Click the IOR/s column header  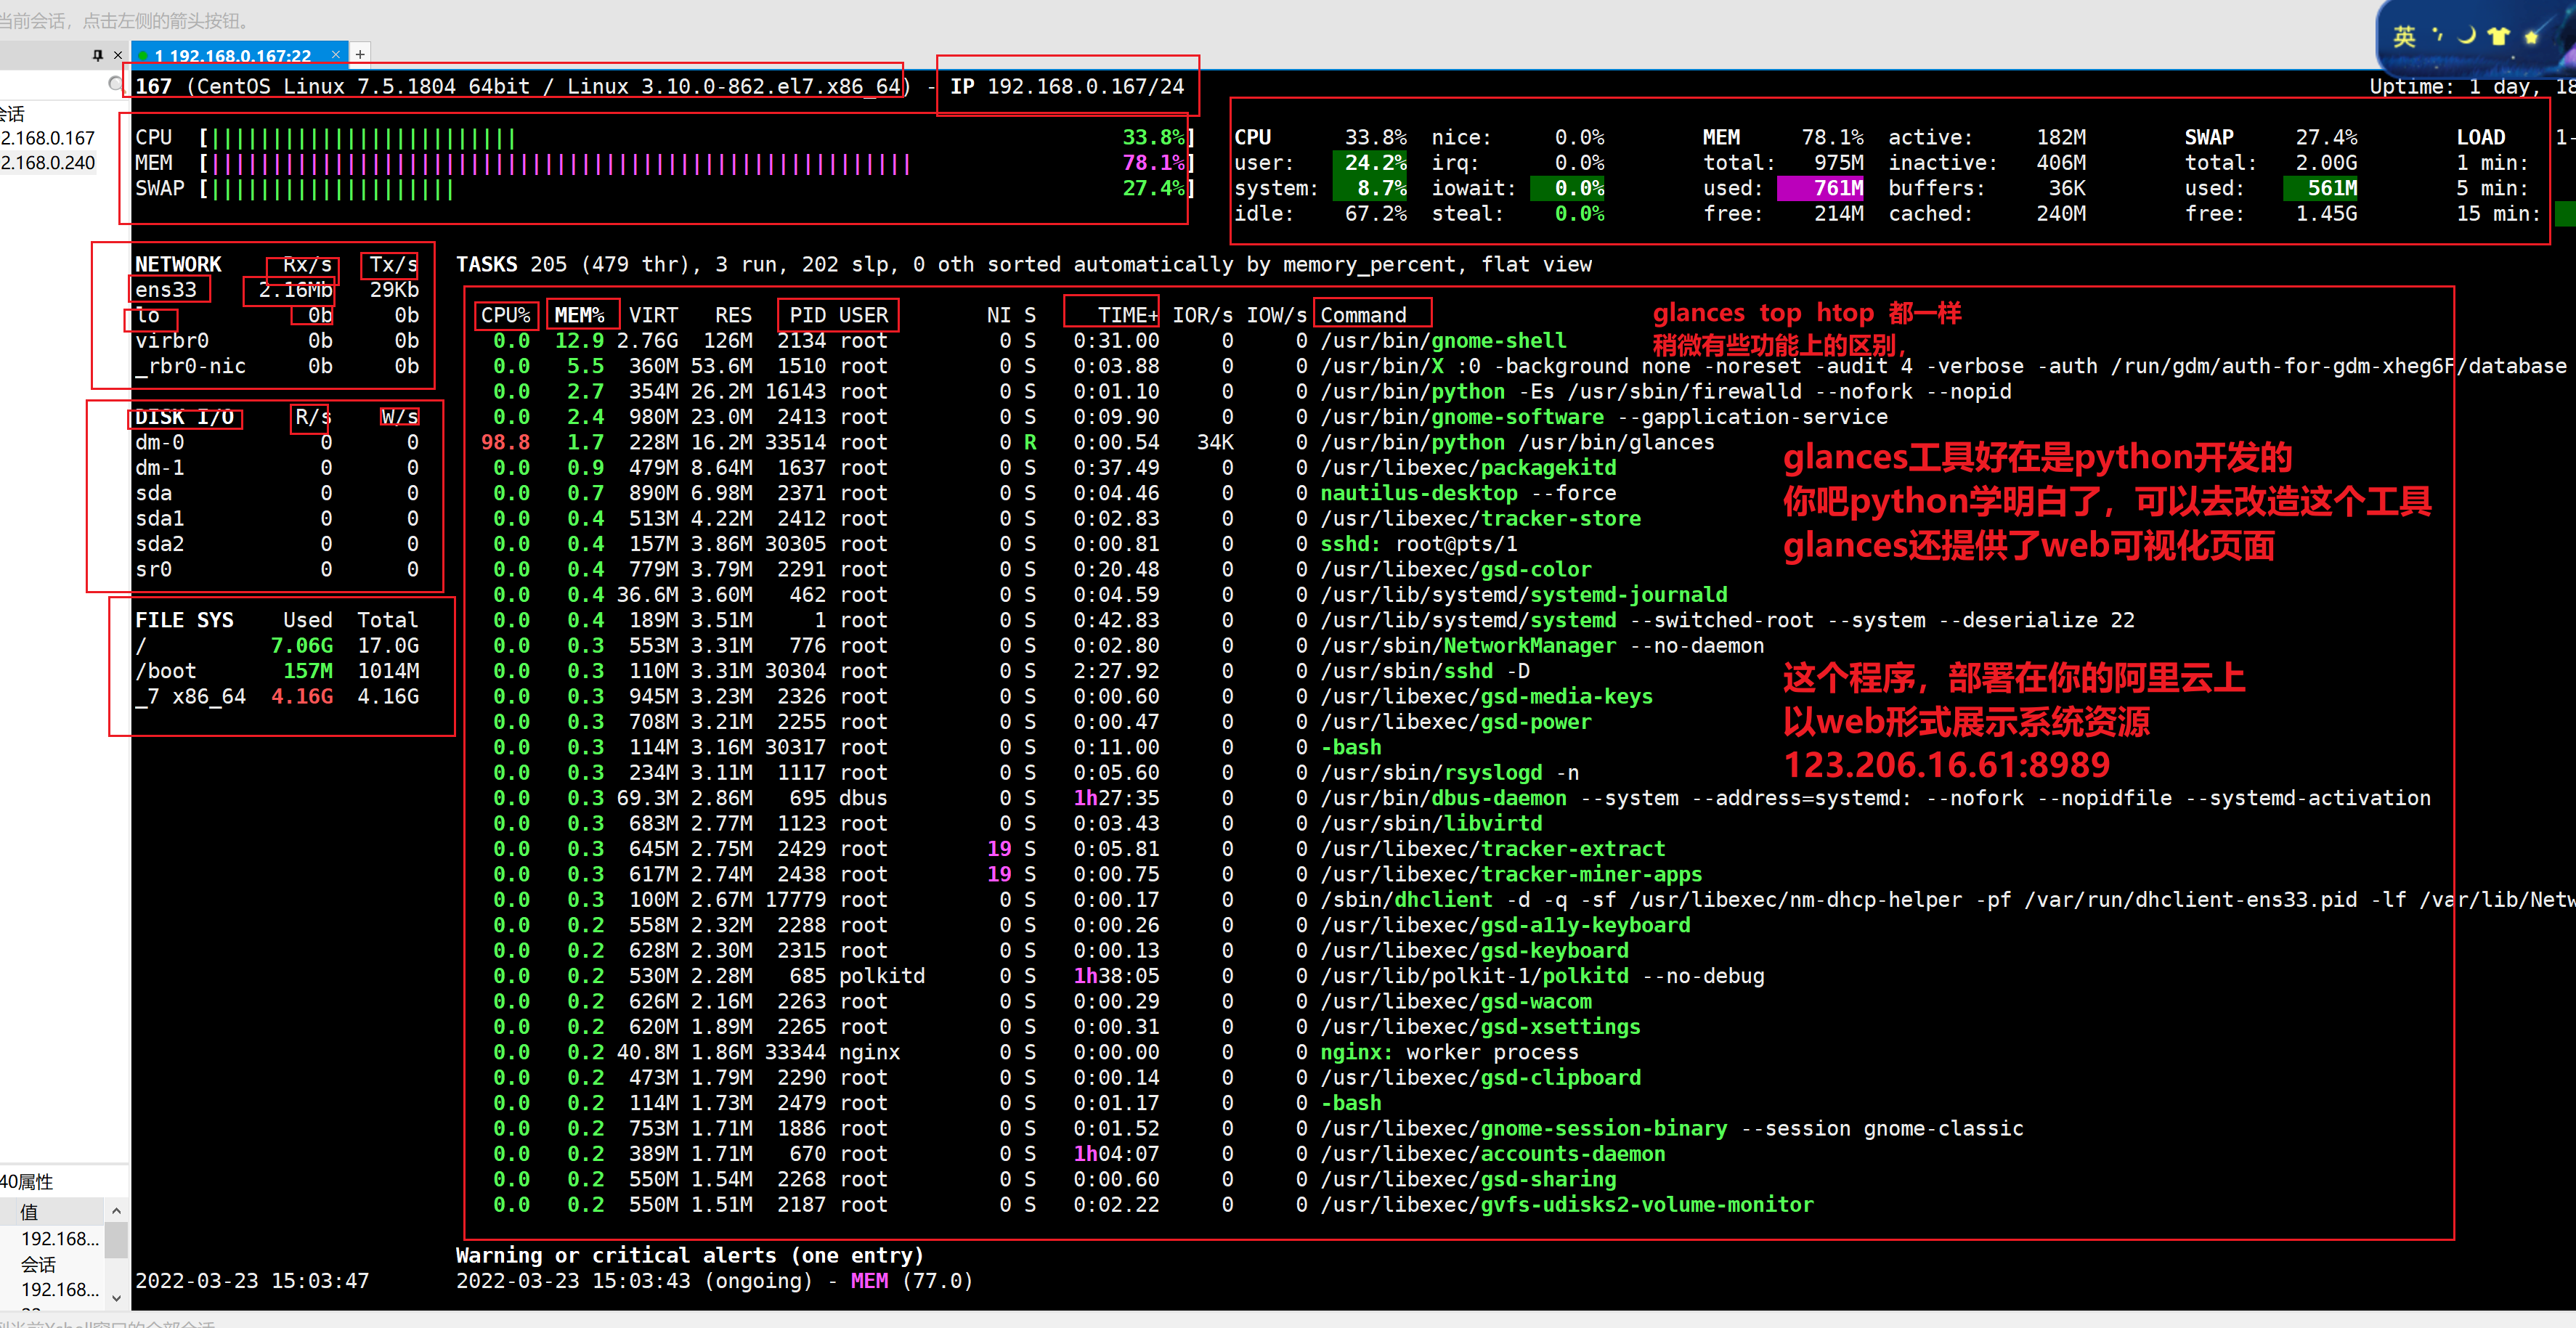[x=1202, y=315]
